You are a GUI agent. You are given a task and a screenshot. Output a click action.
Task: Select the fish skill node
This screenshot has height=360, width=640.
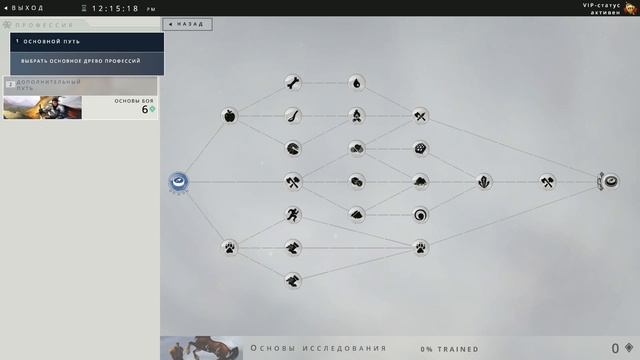click(293, 149)
